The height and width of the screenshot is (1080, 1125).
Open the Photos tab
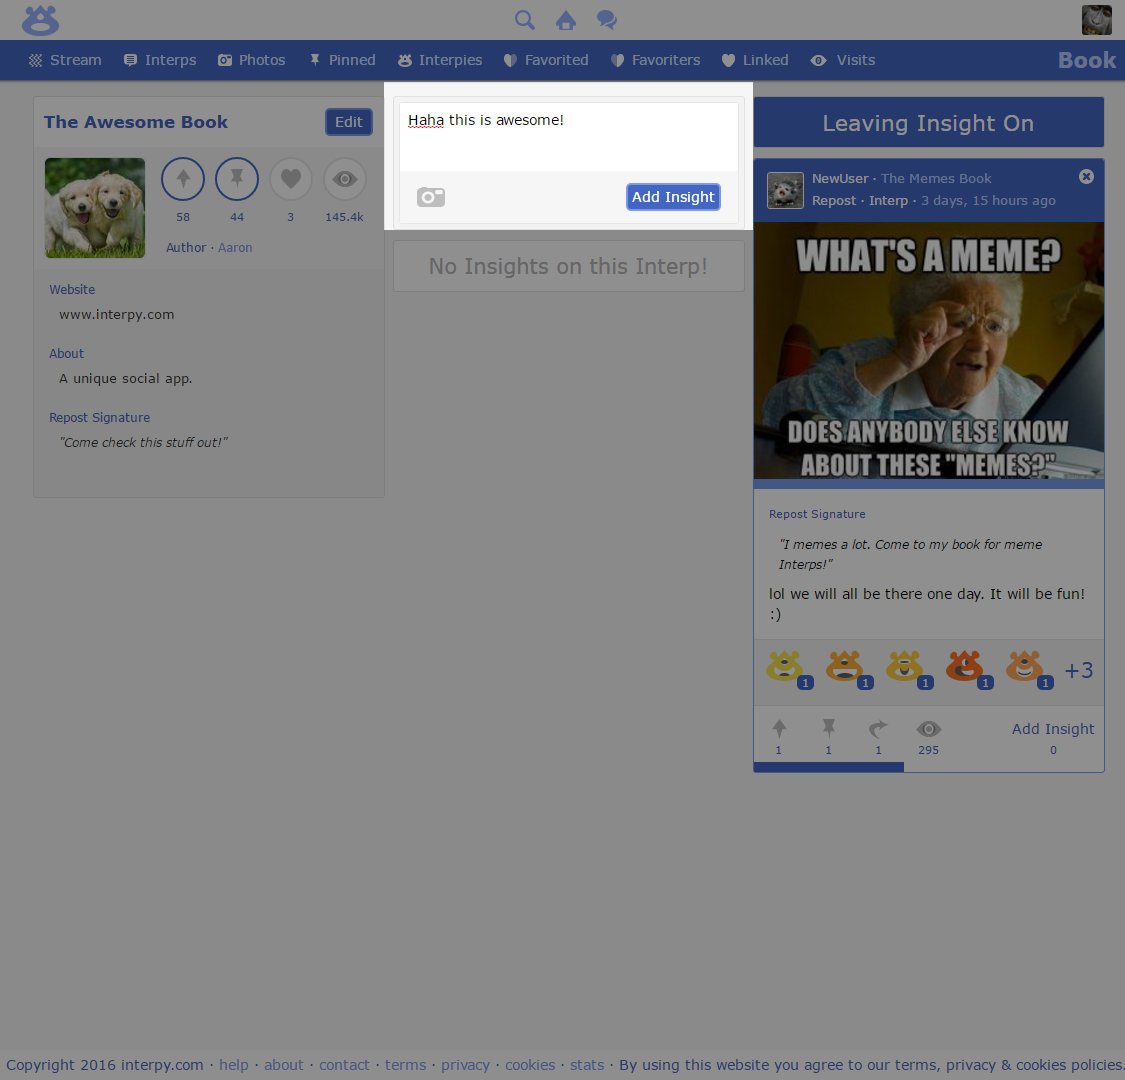click(251, 60)
